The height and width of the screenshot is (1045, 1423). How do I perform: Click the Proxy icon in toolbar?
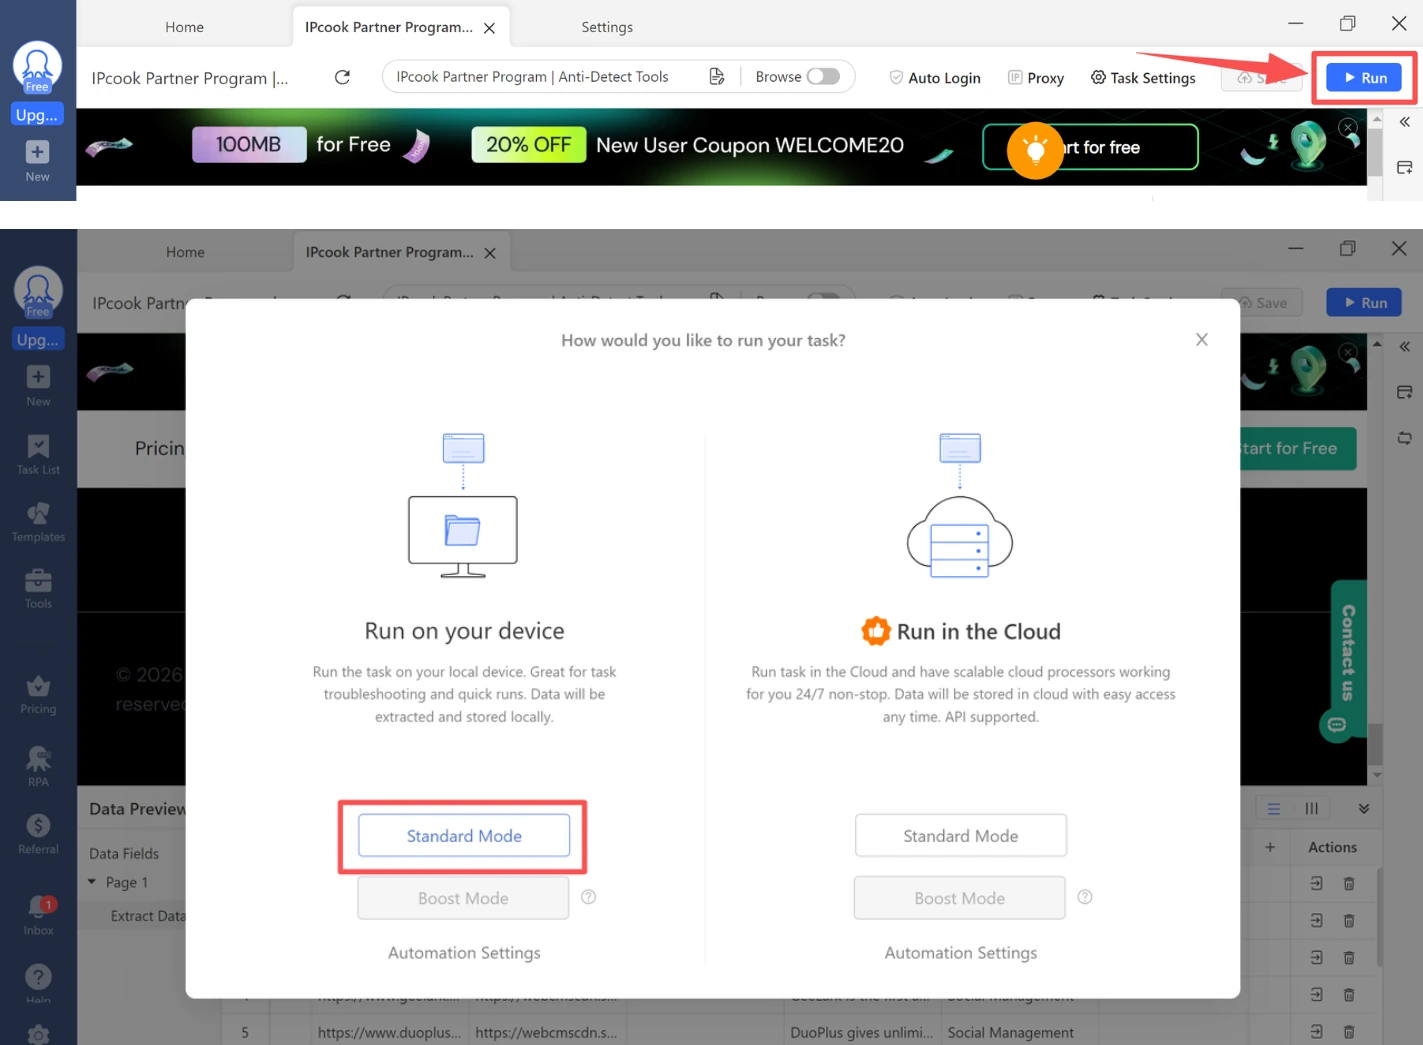coord(1015,78)
